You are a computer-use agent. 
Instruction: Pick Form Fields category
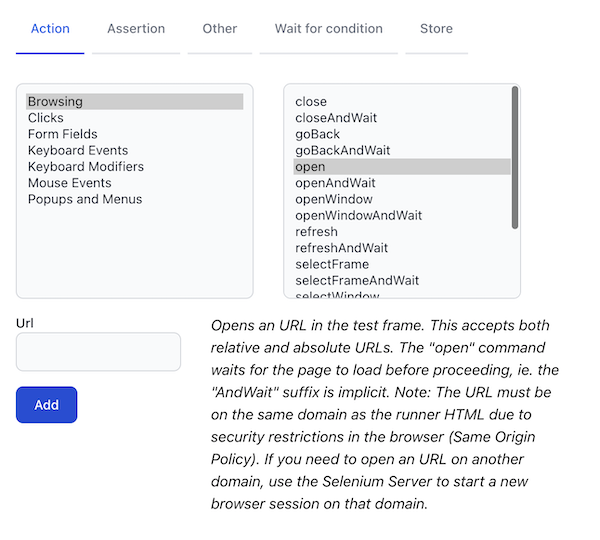click(135, 134)
